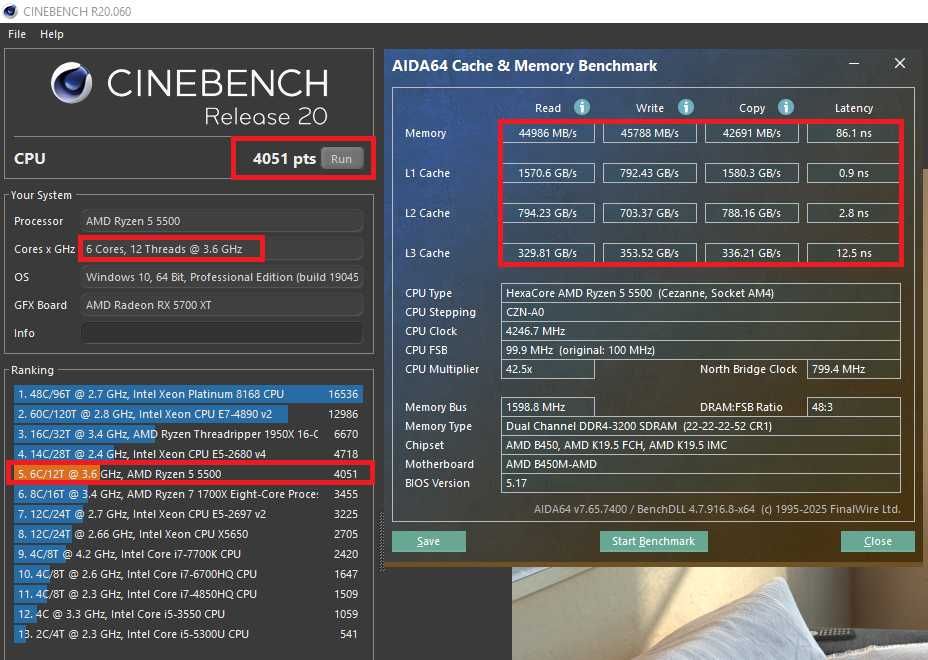The height and width of the screenshot is (660, 928).
Task: Click the OS field showing Windows 10
Action: pos(222,277)
